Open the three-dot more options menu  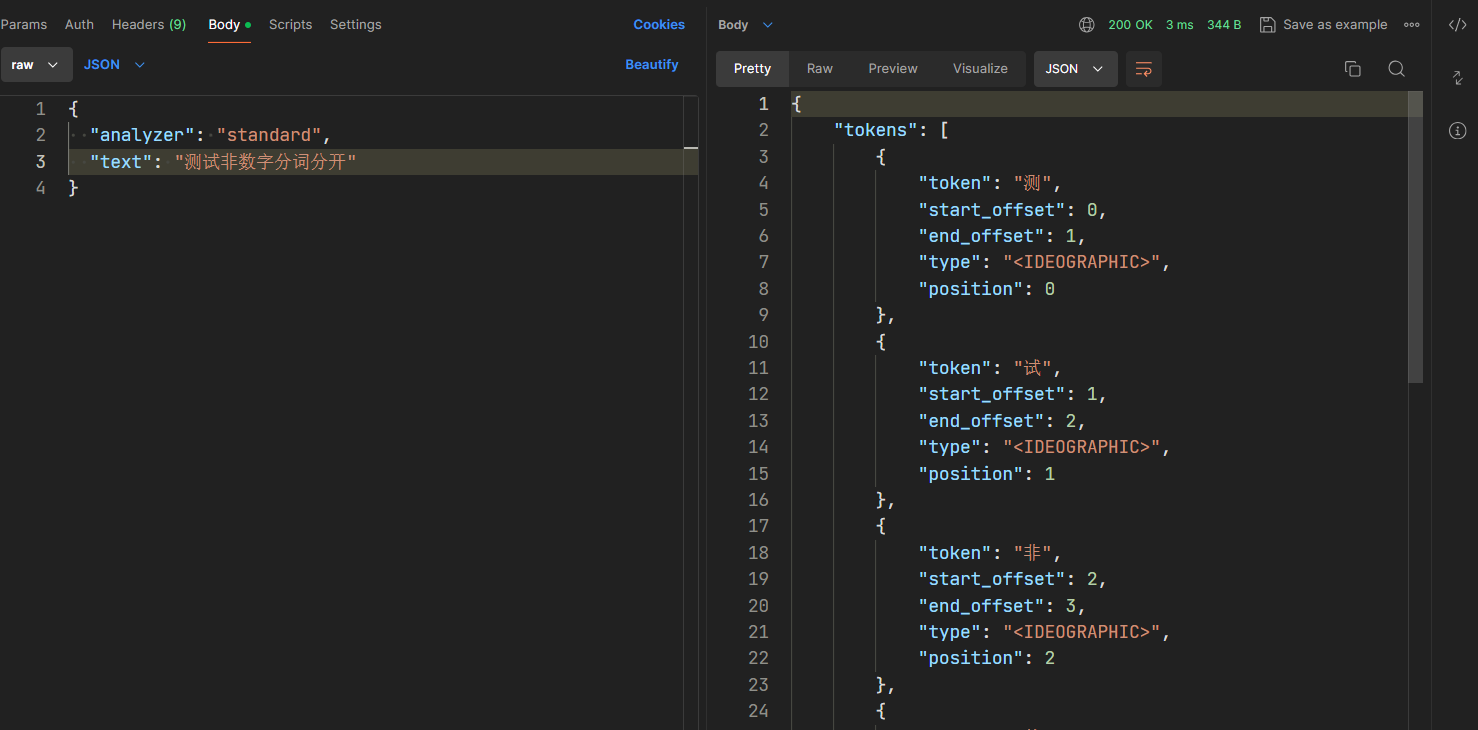pyautogui.click(x=1412, y=25)
